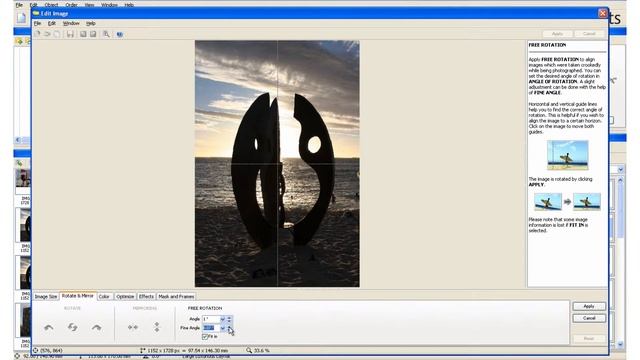The image size is (640, 360).
Task: Click the floppy disk save icon
Action: [70, 34]
